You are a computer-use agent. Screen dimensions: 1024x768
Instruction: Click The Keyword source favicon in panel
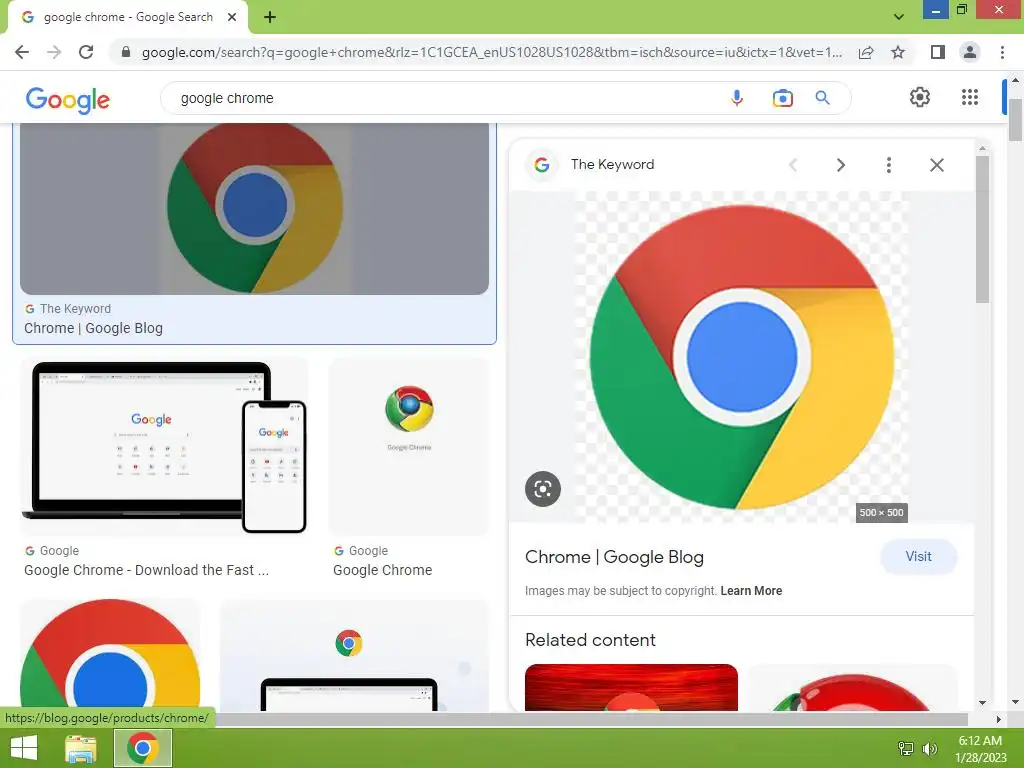[541, 165]
